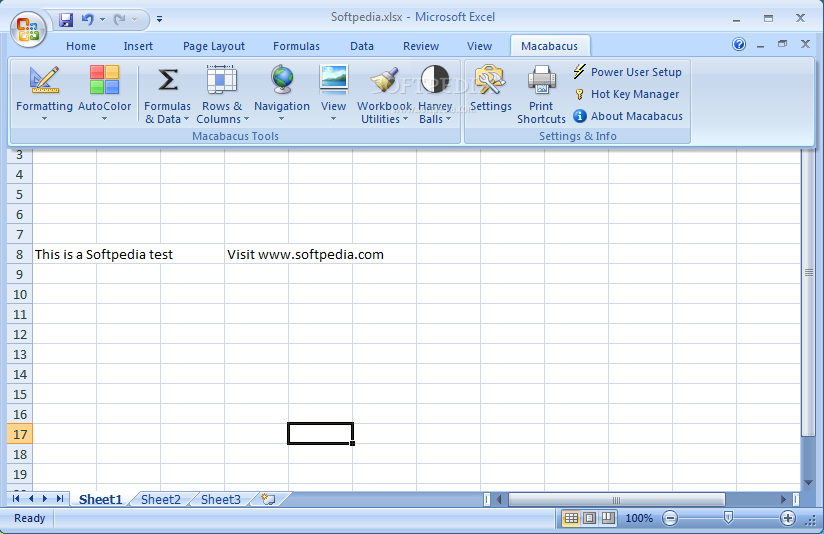Open the AutoColor squares tool
824x534 pixels.
tap(104, 80)
